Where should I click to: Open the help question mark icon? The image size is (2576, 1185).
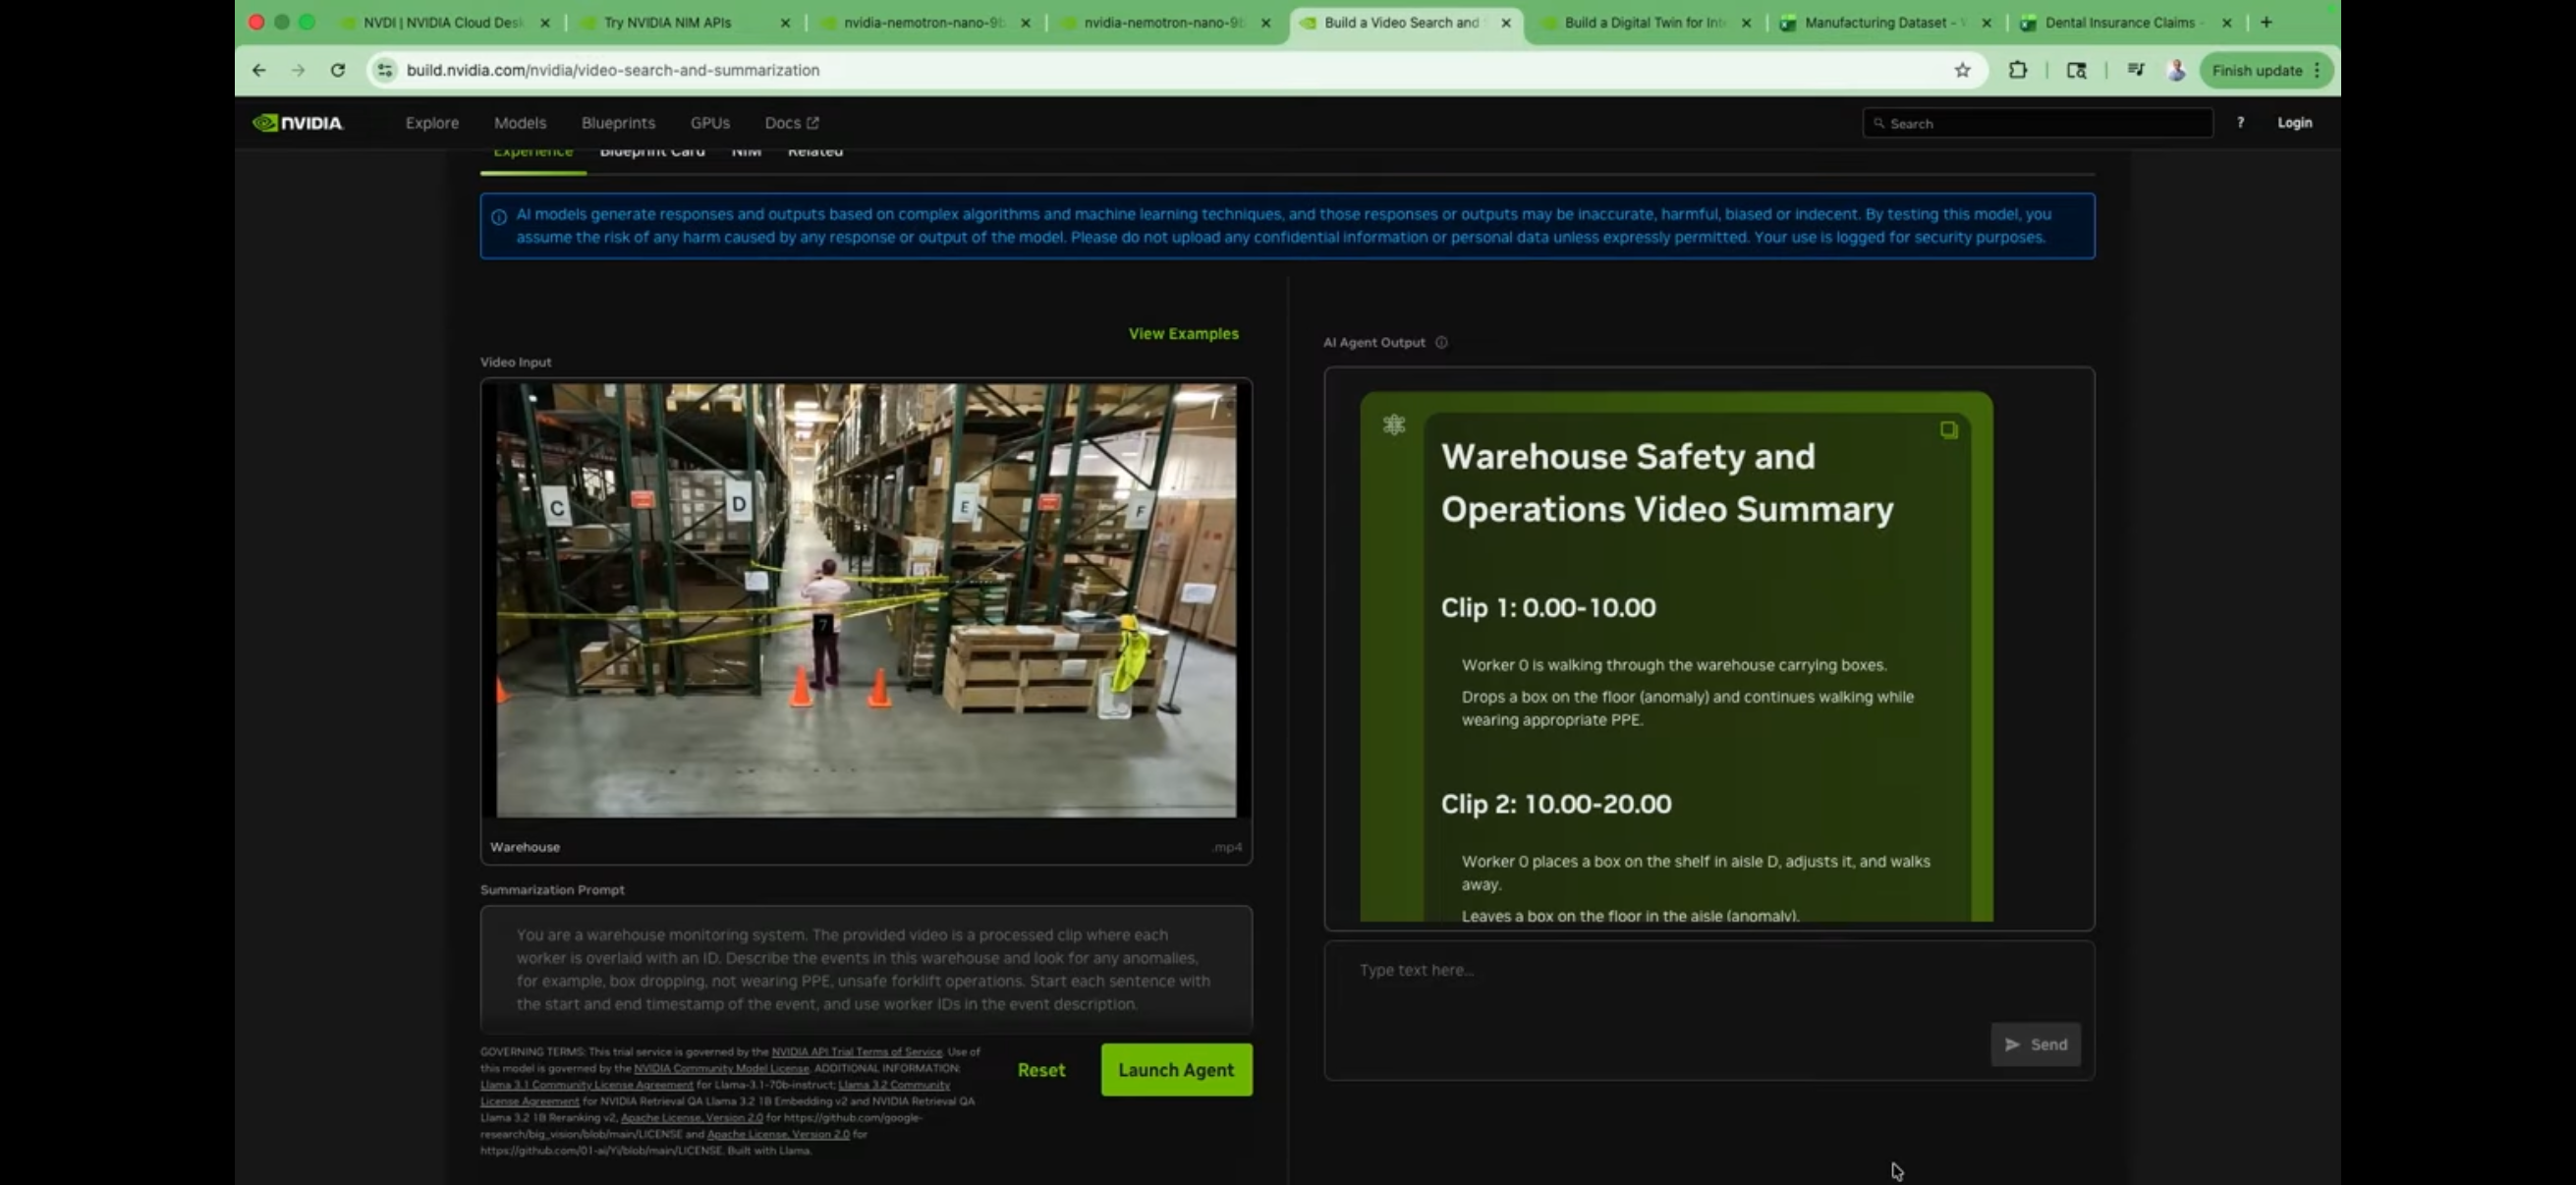[2240, 122]
